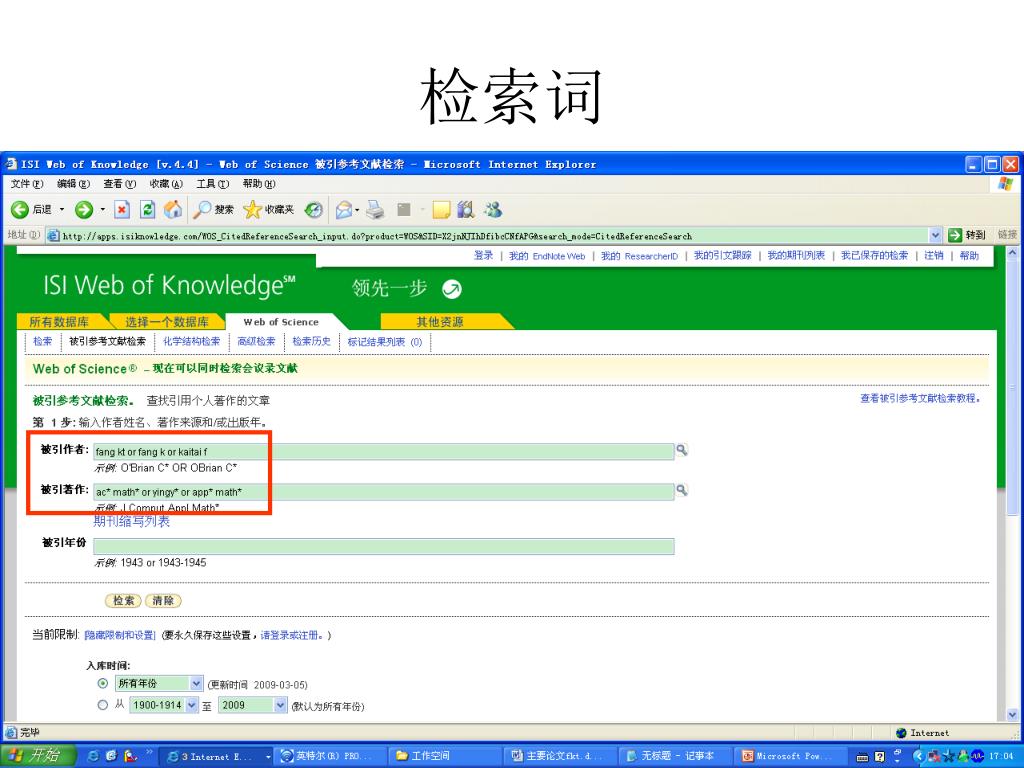This screenshot has width=1024, height=768.
Task: Stop page loading with red X icon
Action: pos(121,209)
